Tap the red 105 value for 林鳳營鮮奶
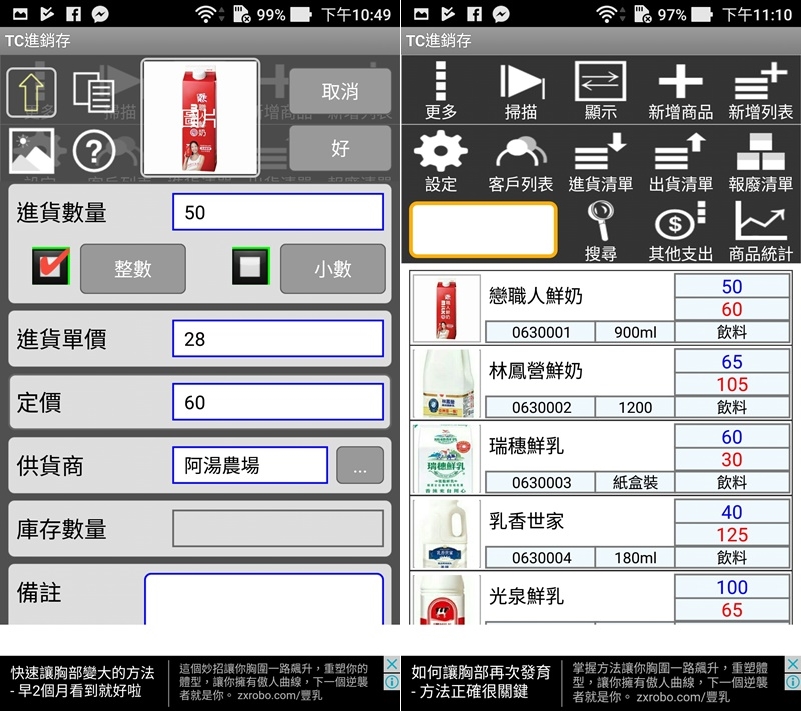801x711 pixels. coord(732,384)
